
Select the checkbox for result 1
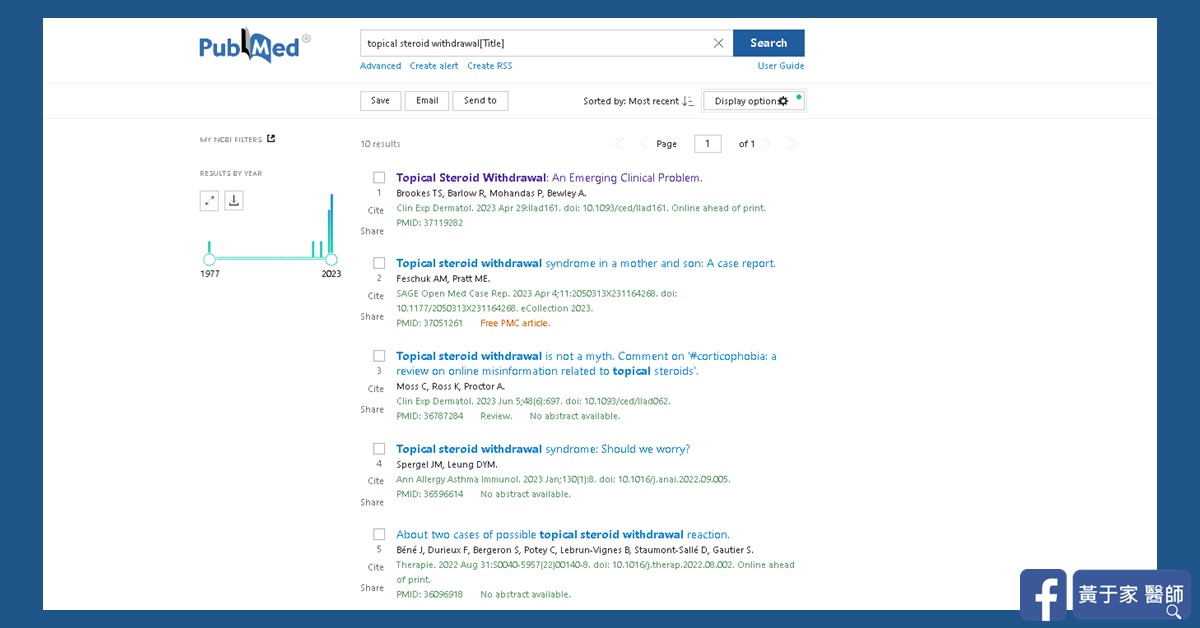(x=379, y=178)
